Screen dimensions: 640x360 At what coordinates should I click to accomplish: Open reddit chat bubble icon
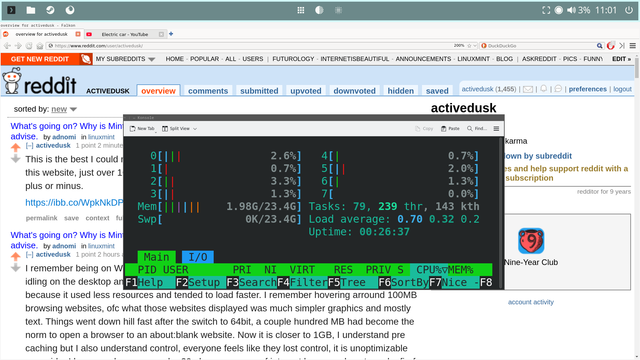[x=558, y=89]
